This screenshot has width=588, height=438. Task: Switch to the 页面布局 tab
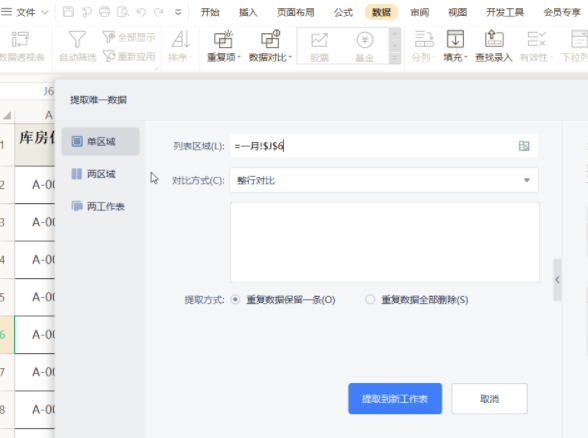click(296, 12)
